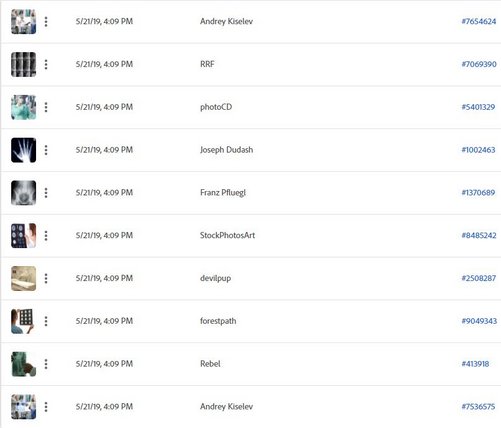Show the actions menu for StockPhotosArt
This screenshot has height=428, width=501.
(46, 236)
